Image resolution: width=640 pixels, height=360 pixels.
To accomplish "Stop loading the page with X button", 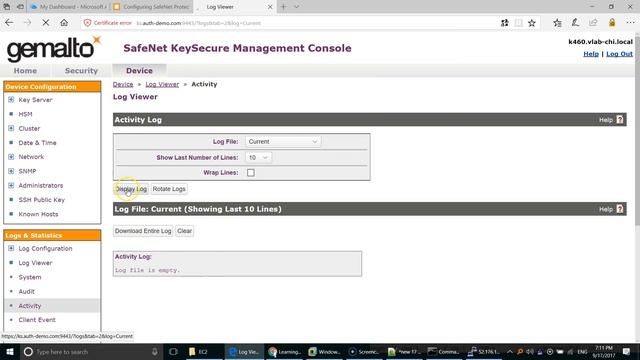I will 46,23.
